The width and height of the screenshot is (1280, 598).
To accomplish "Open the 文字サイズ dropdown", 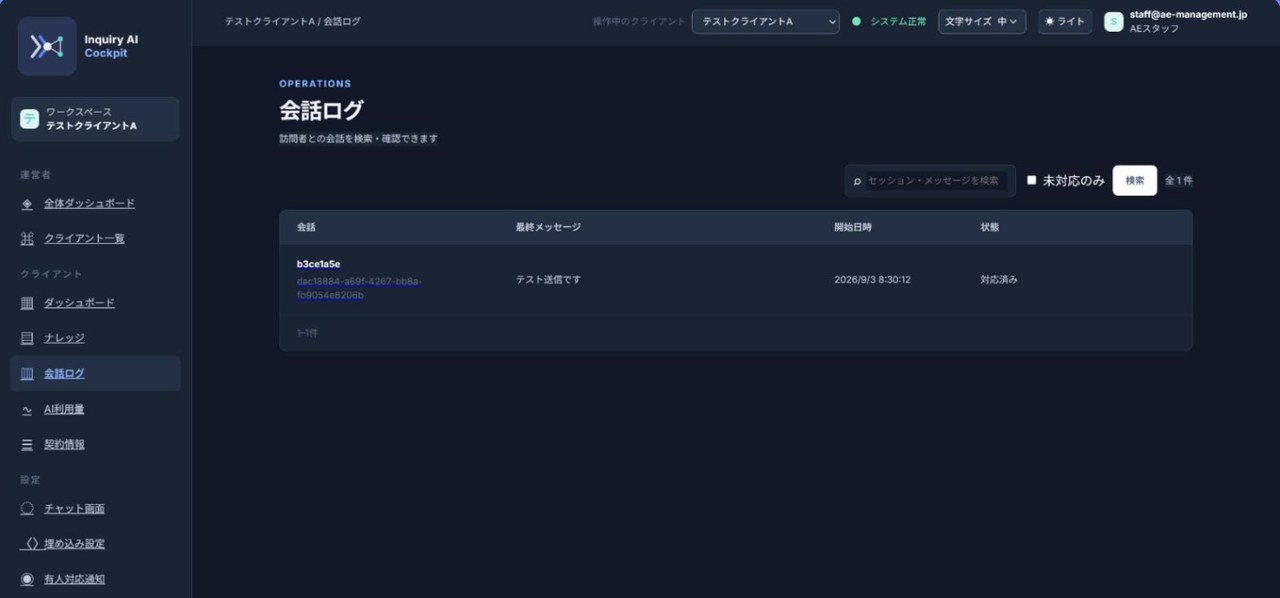I will click(x=982, y=21).
